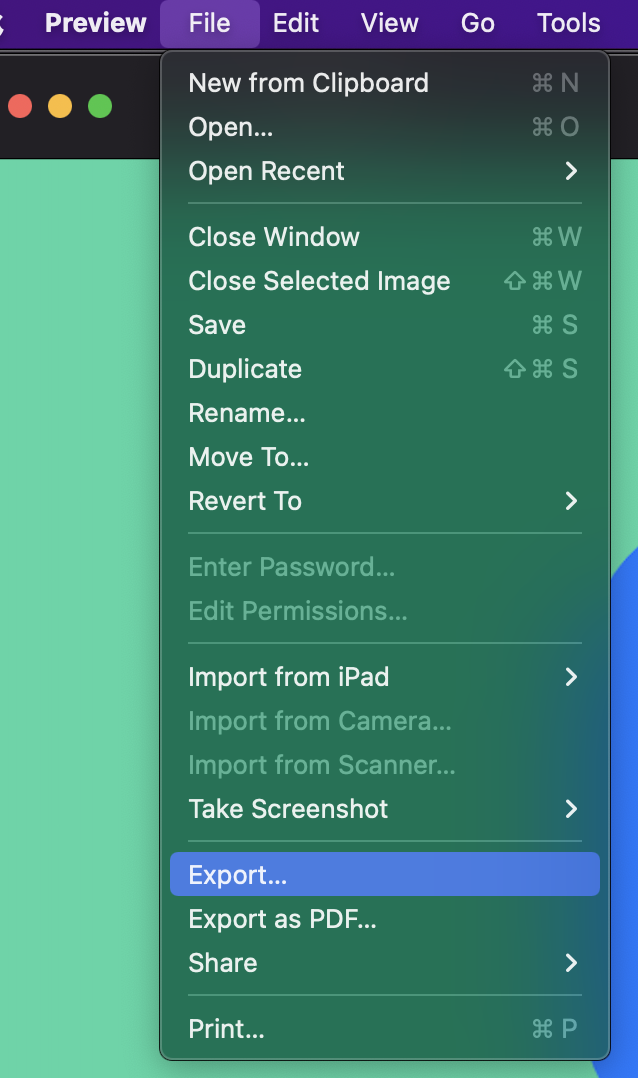Image resolution: width=638 pixels, height=1078 pixels.
Task: Select Rename… menu item
Action: click(x=385, y=413)
